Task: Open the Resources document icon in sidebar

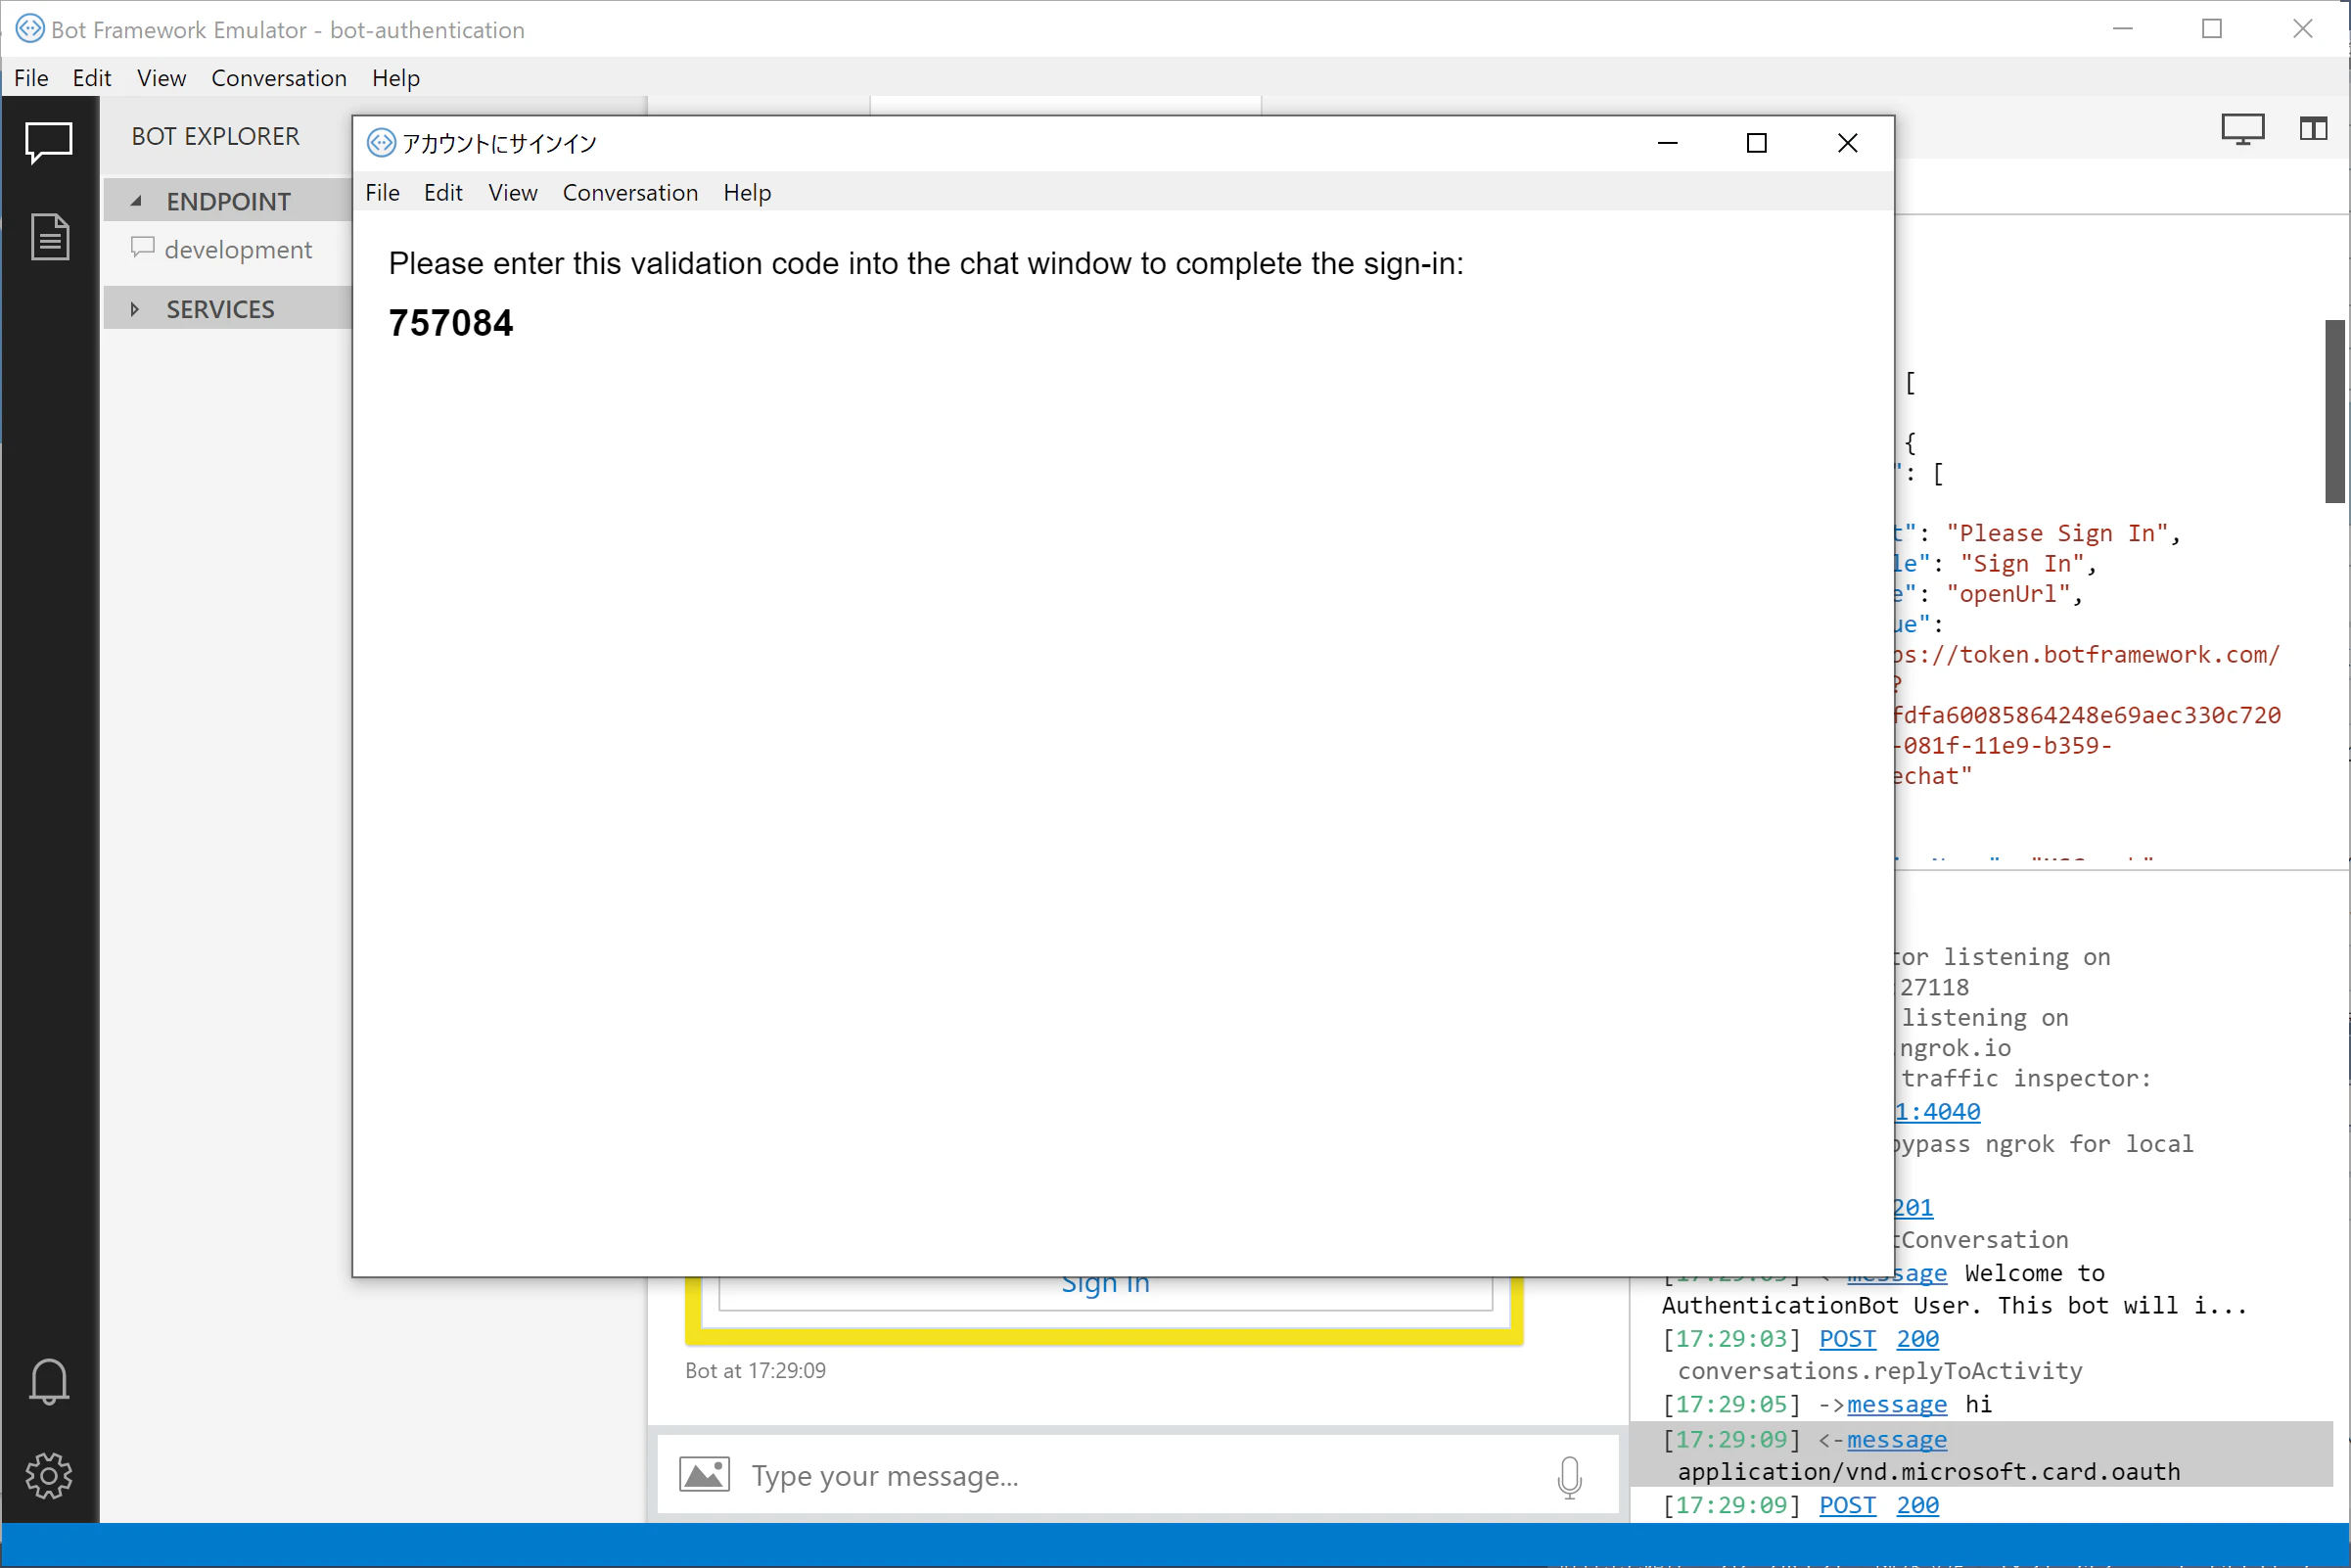Action: pyautogui.click(x=50, y=237)
